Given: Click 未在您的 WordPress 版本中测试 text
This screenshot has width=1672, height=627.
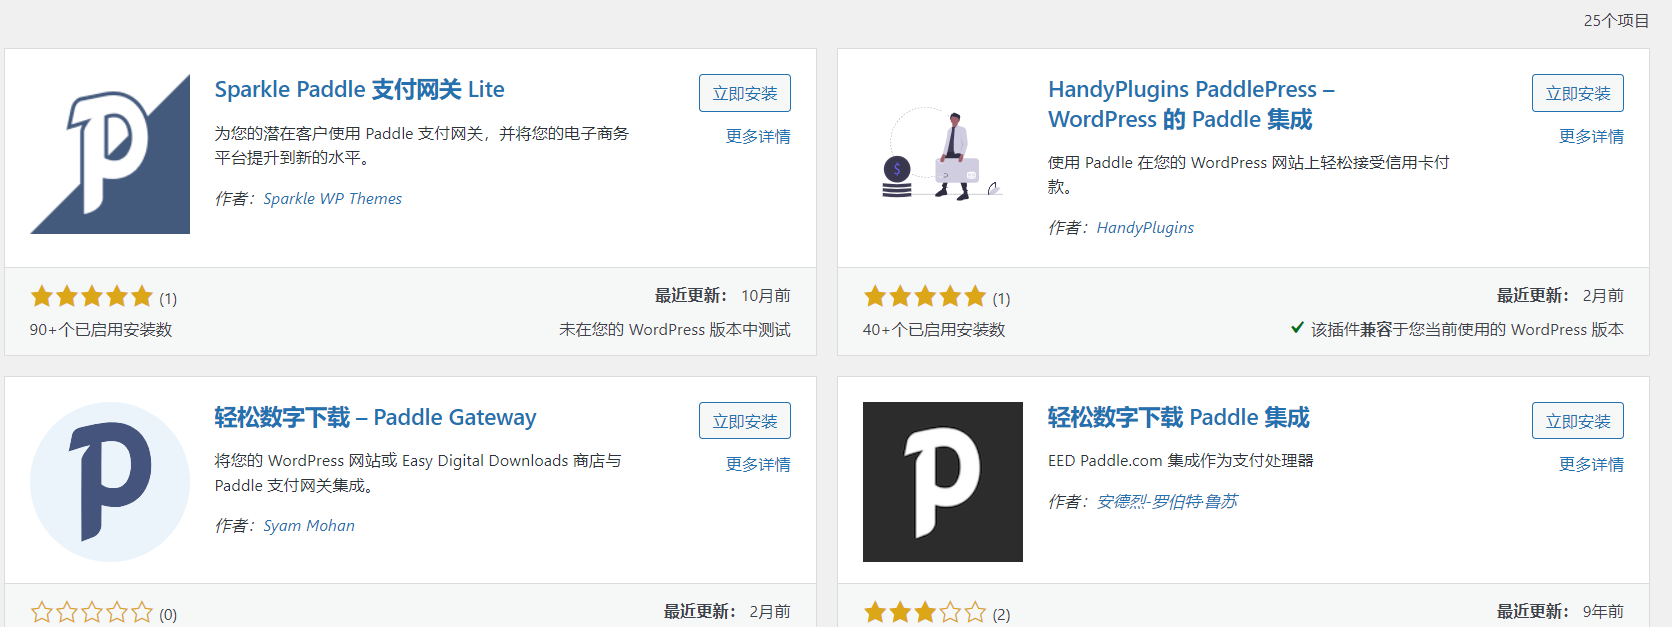Looking at the screenshot, I should pos(675,330).
